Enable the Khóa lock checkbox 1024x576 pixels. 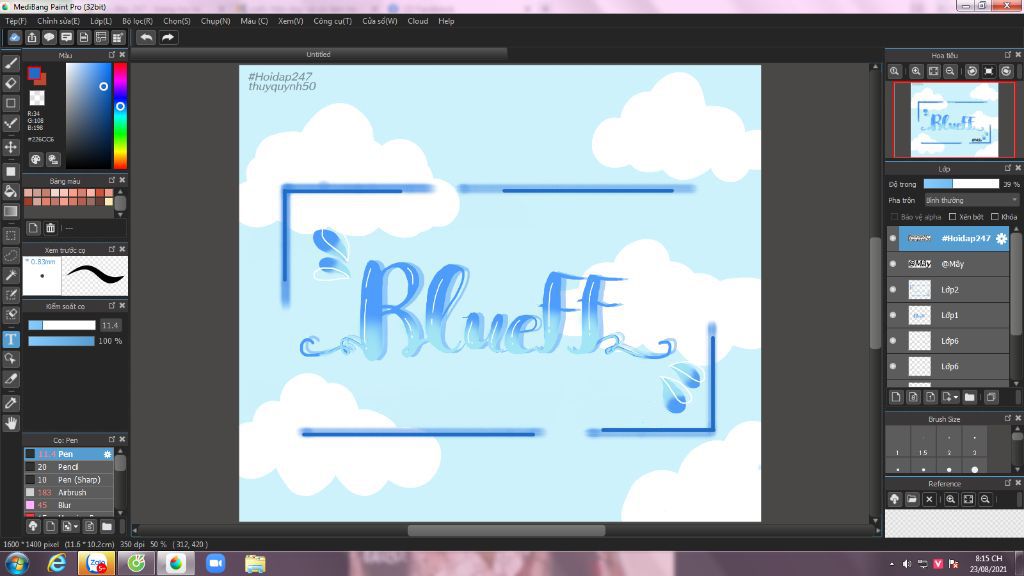[995, 217]
